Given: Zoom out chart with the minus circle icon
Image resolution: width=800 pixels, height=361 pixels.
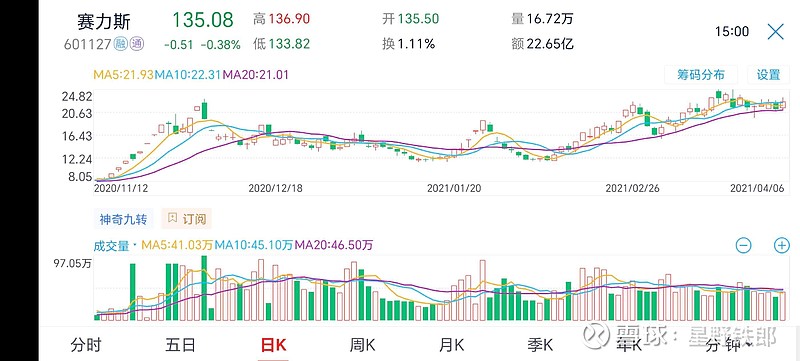Looking at the screenshot, I should coord(743,245).
